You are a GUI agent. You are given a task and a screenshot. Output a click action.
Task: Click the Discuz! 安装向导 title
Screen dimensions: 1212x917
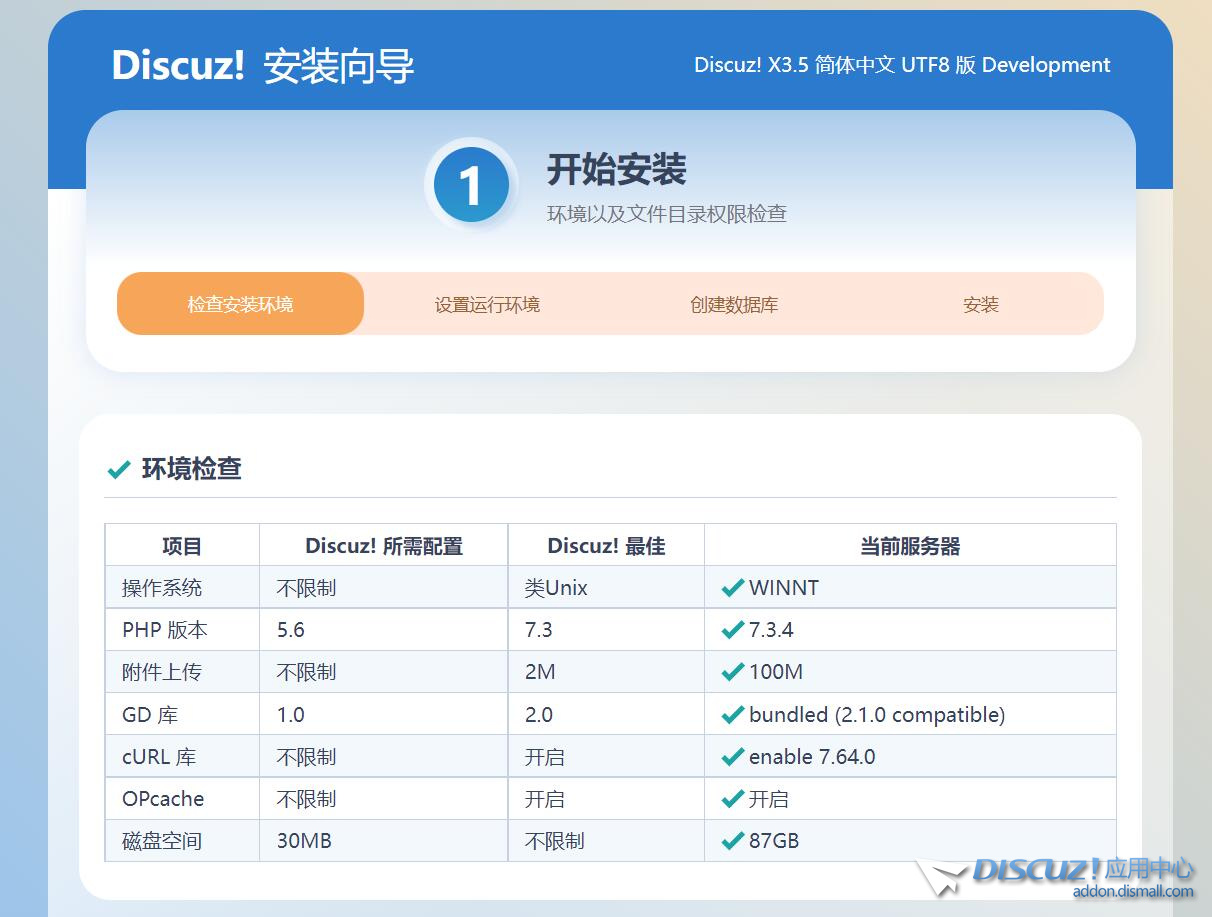click(x=263, y=66)
